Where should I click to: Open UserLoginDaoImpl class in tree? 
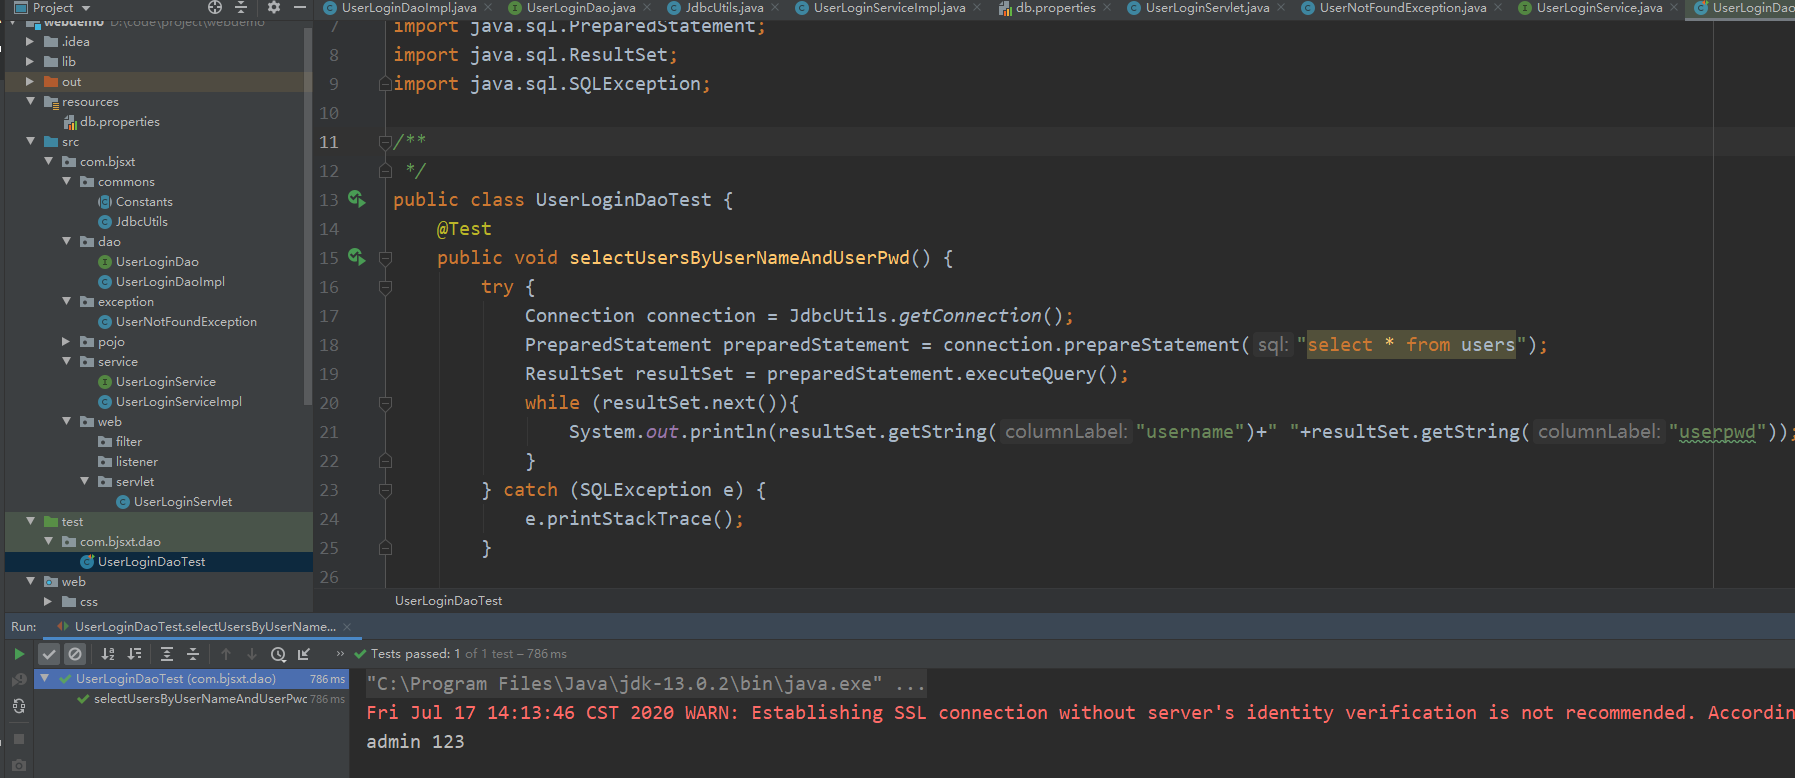coord(170,282)
